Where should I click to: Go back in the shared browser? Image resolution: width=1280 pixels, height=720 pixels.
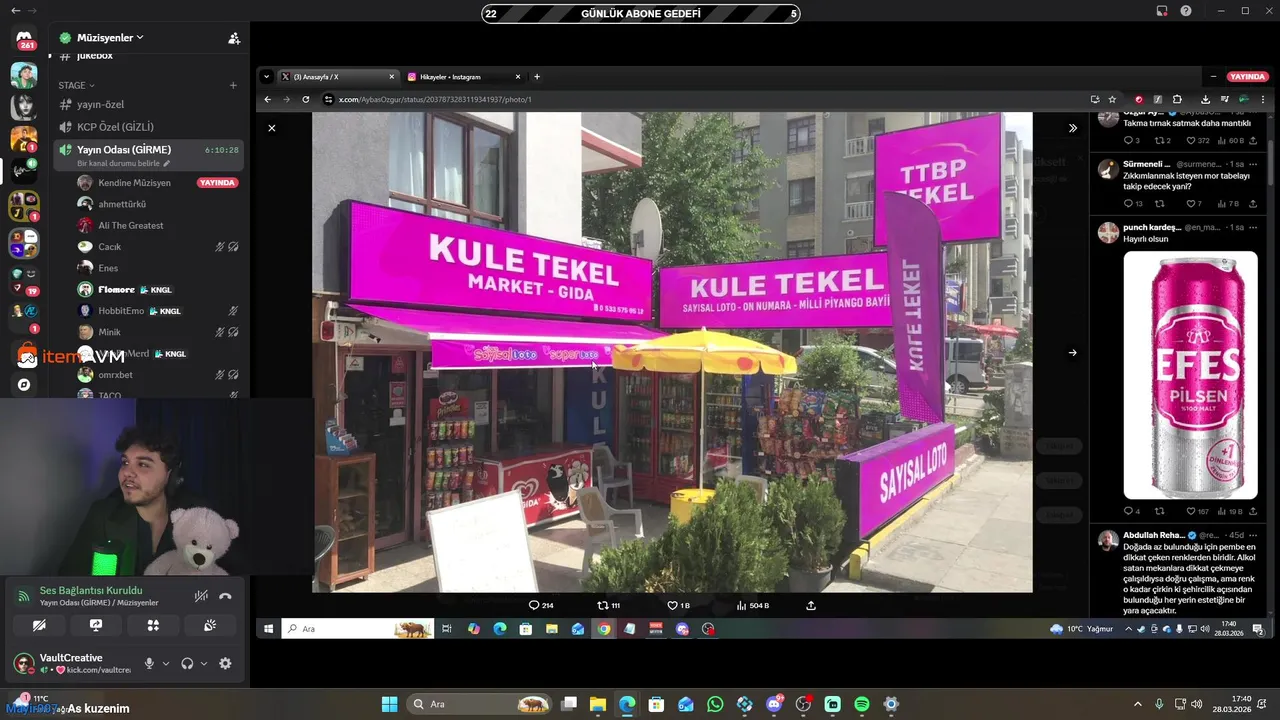[x=267, y=99]
